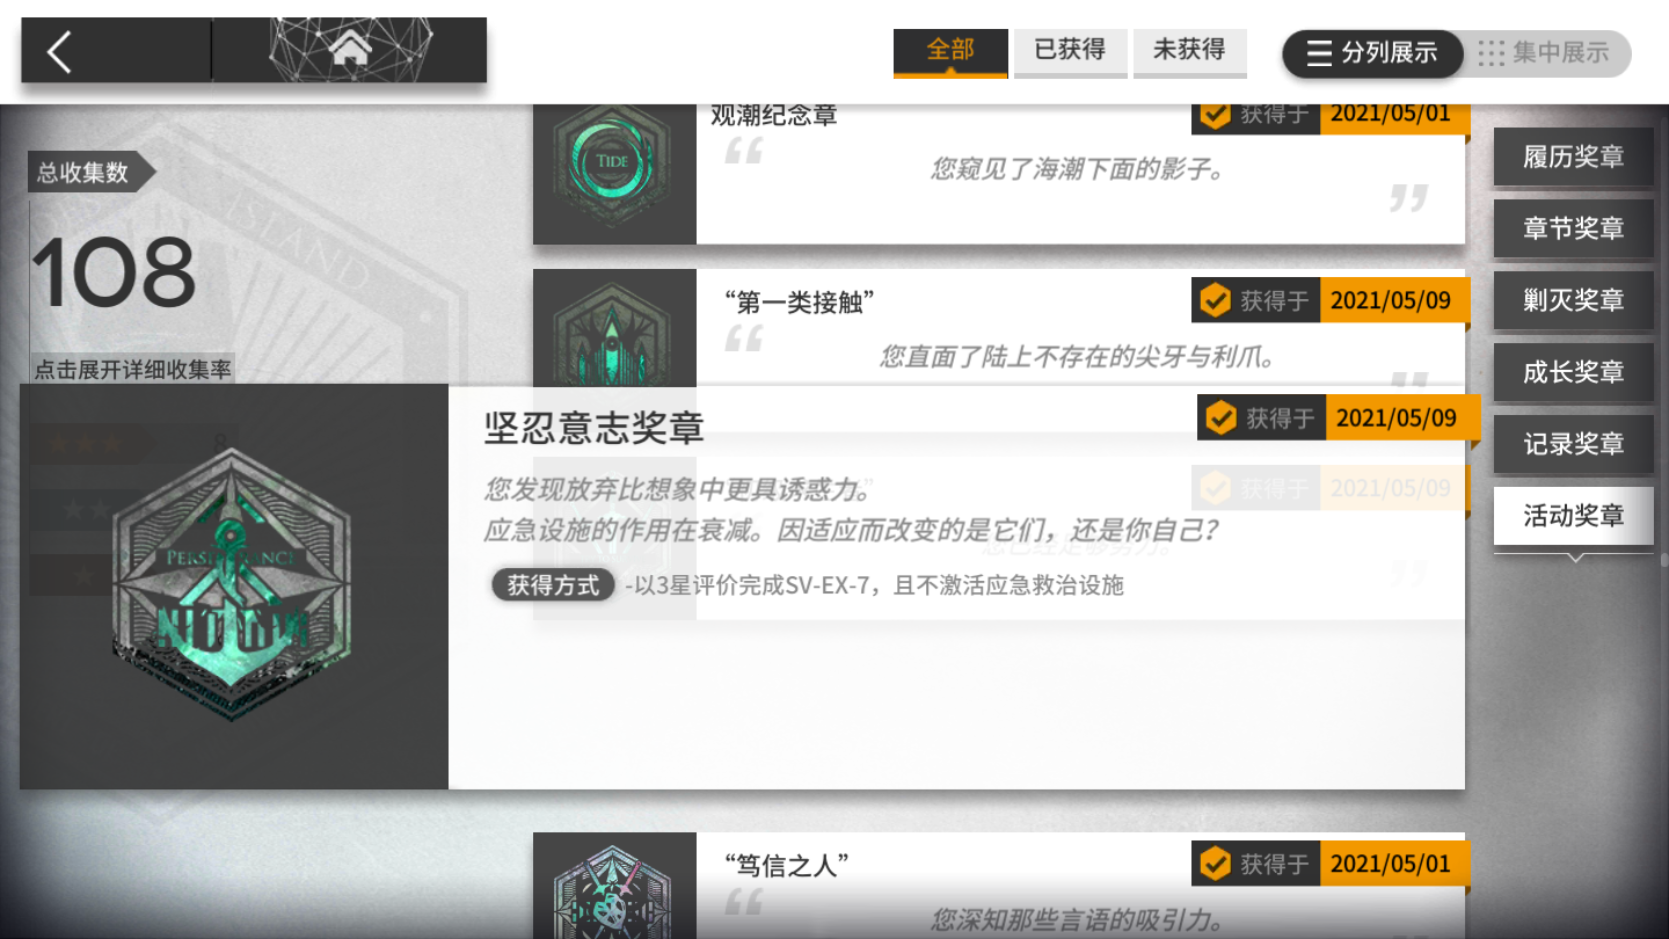Viewport: 1669px width, 939px height.
Task: Filter by 未获得 medals
Action: 1189,51
